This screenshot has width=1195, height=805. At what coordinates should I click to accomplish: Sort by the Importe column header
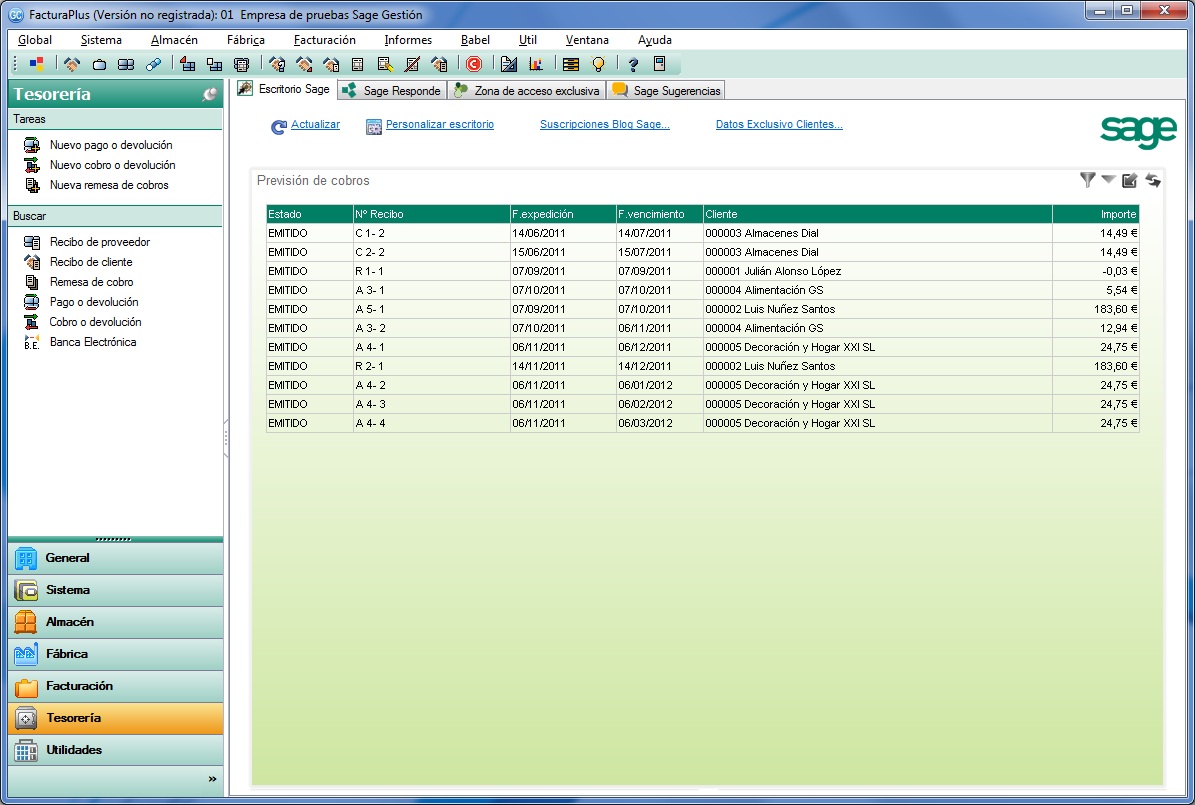pos(1095,214)
